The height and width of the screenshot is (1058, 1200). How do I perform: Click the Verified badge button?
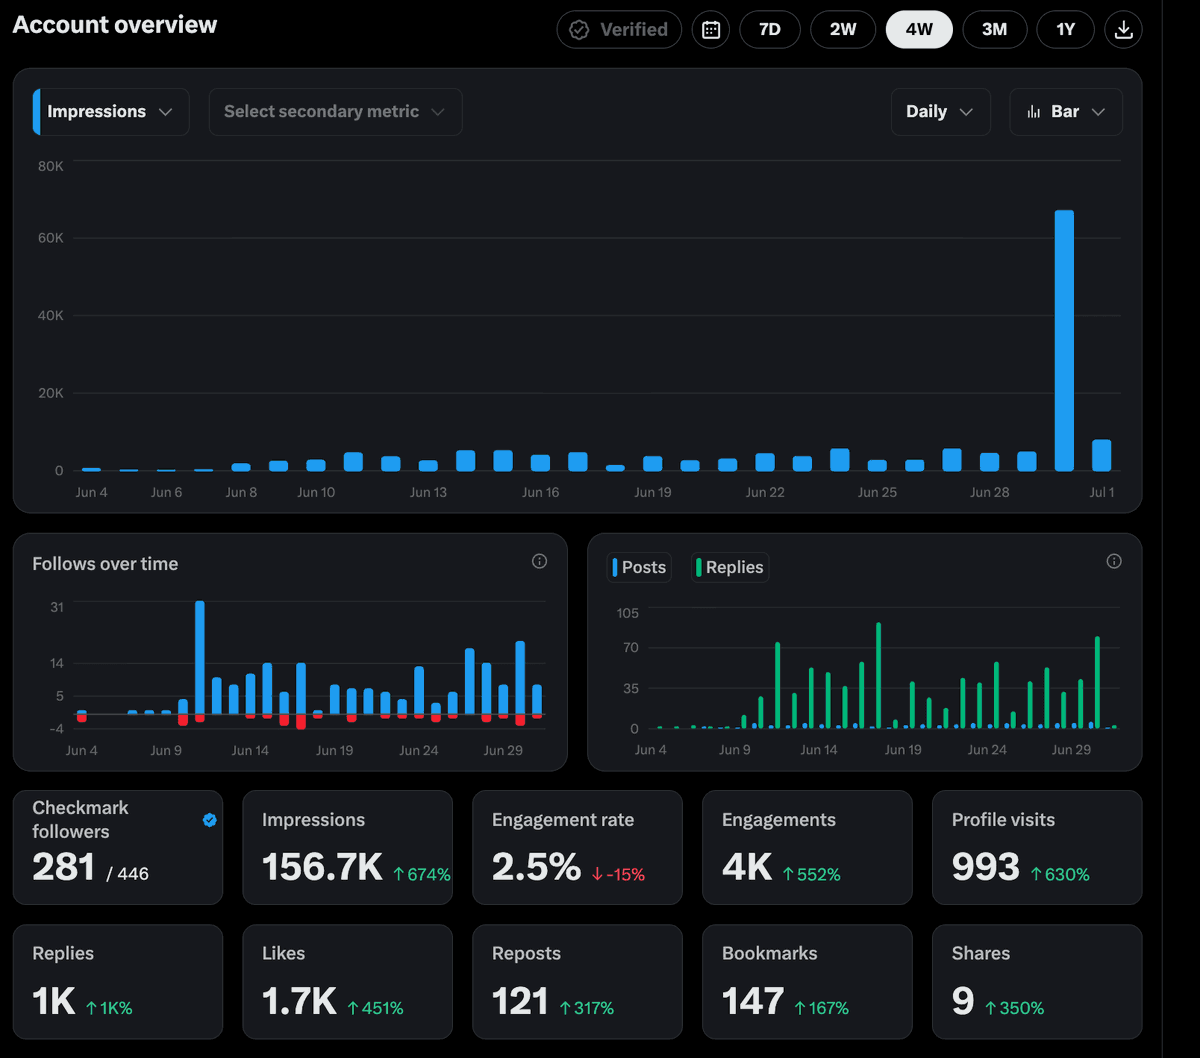point(619,30)
